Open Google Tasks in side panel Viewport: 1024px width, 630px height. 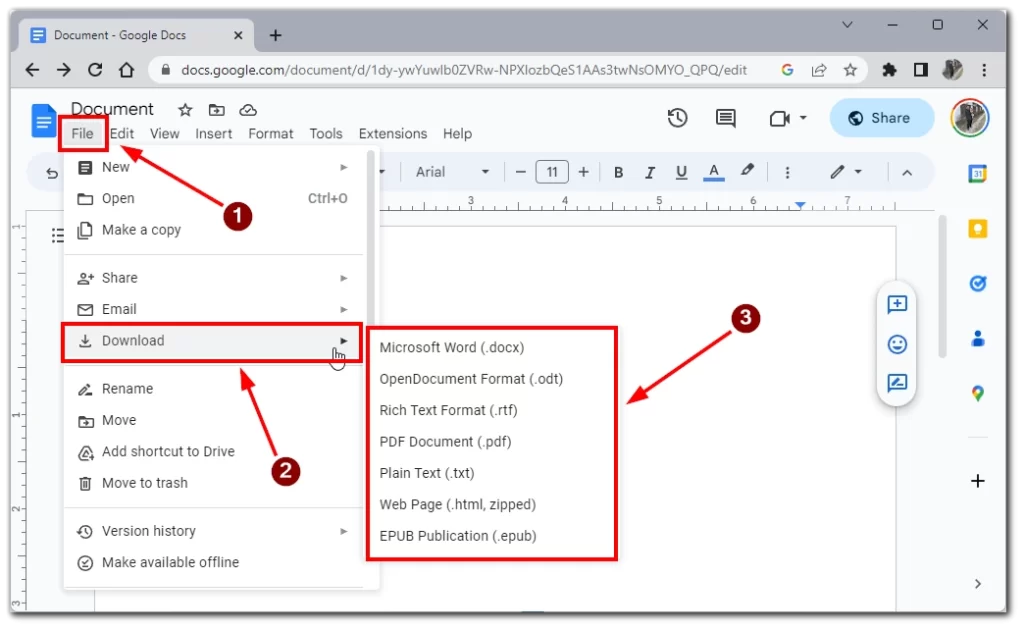pyautogui.click(x=977, y=283)
